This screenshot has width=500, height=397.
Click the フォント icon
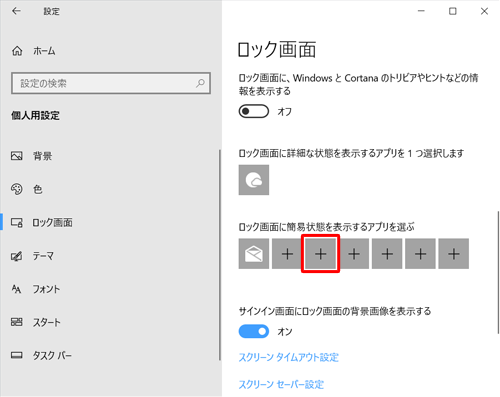click(x=16, y=289)
